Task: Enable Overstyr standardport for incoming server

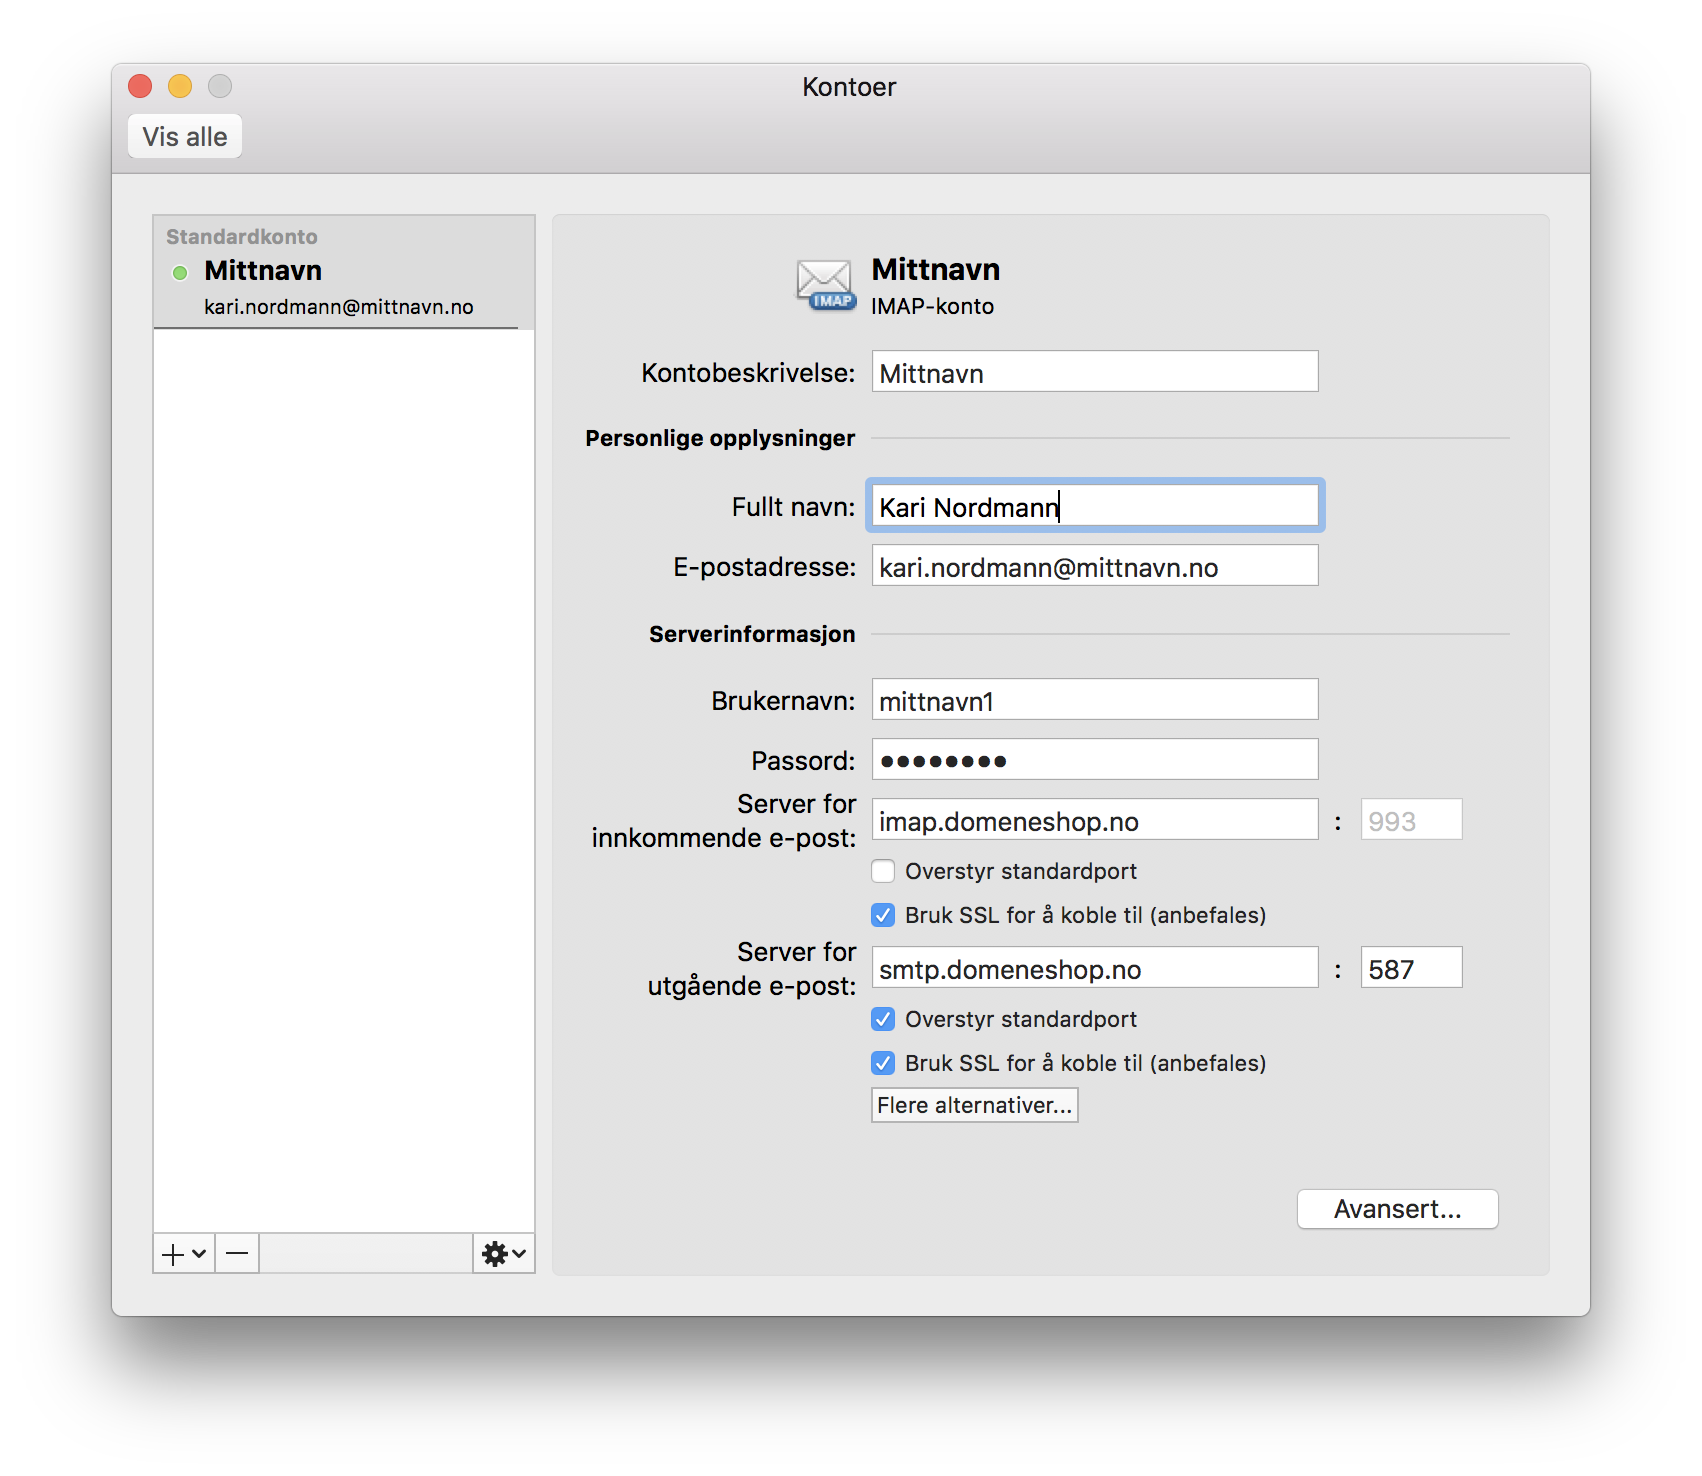Action: 883,871
